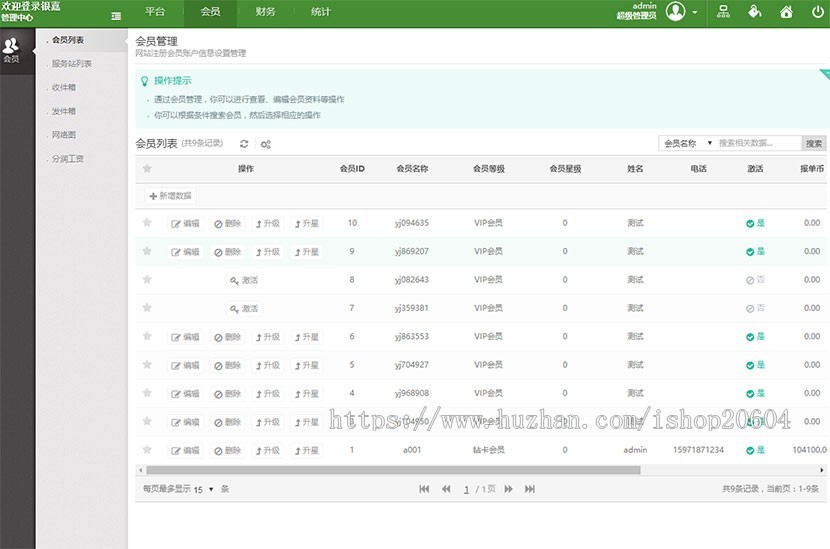Click the phone number 15971871234 cell
This screenshot has width=830, height=549.
tap(698, 450)
